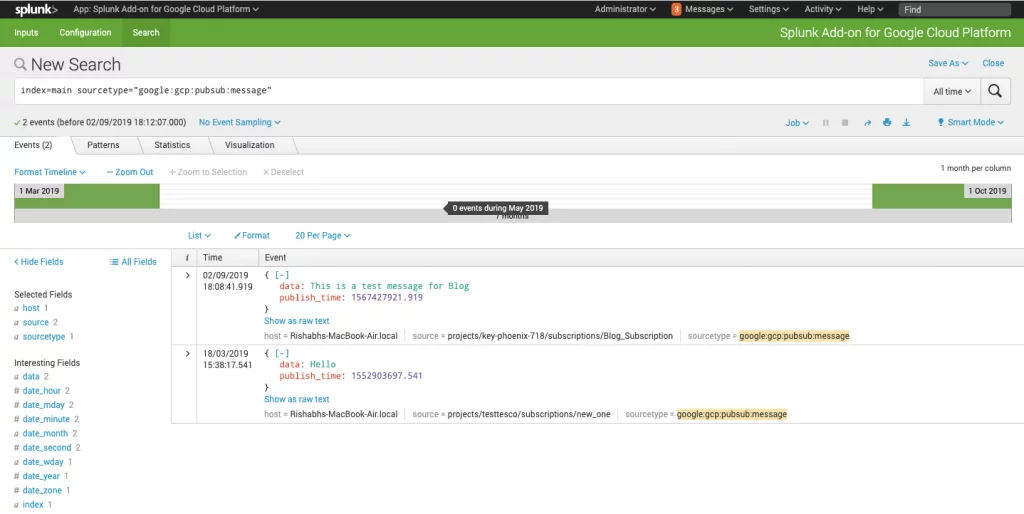Click Hide Fields
The image size is (1024, 514).
point(39,262)
